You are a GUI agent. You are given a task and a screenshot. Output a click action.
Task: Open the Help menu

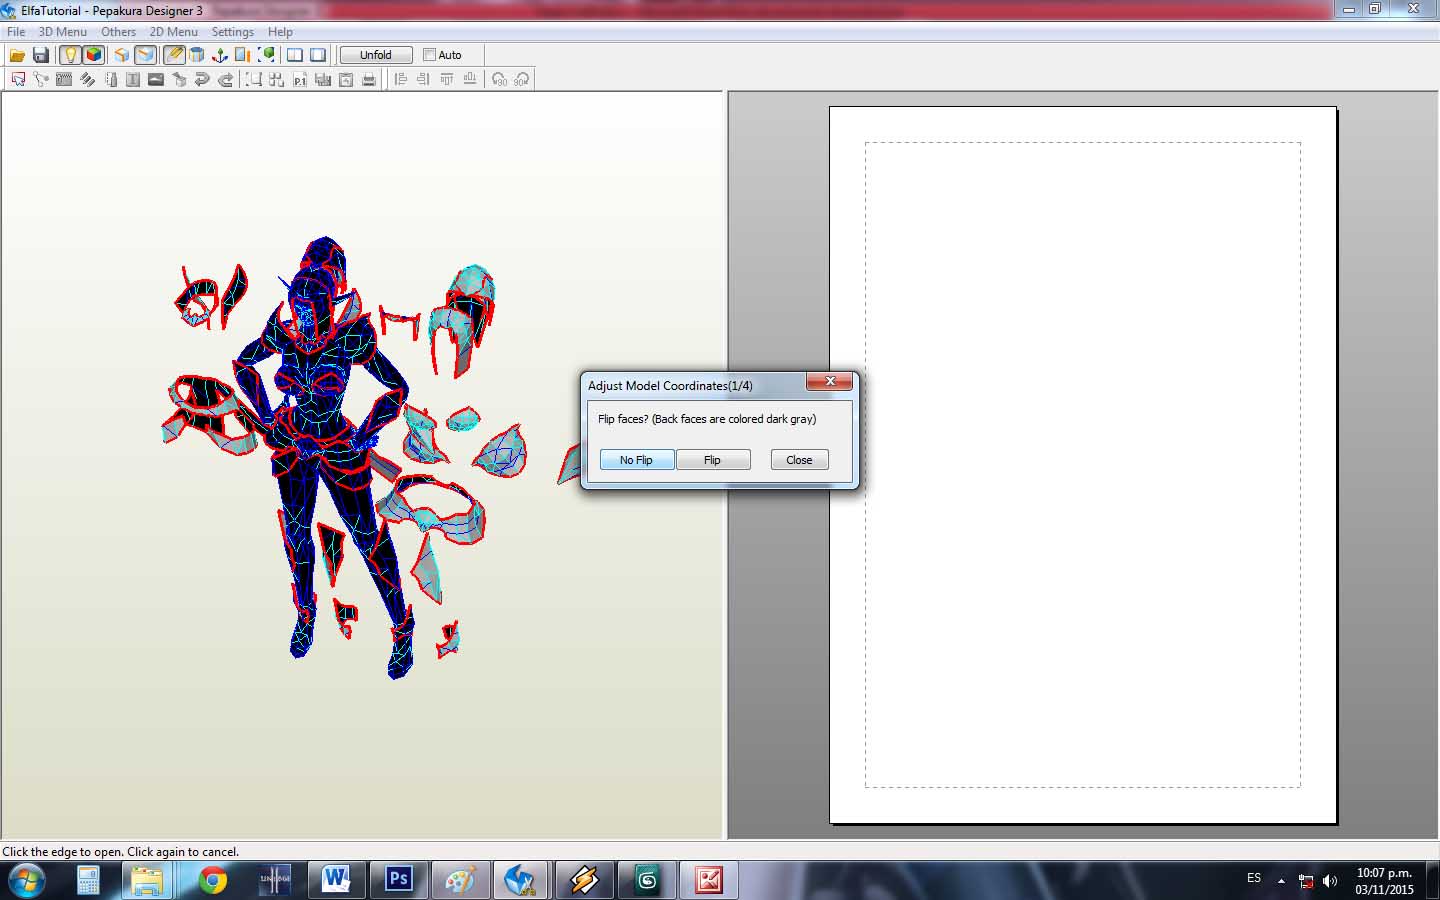280,32
